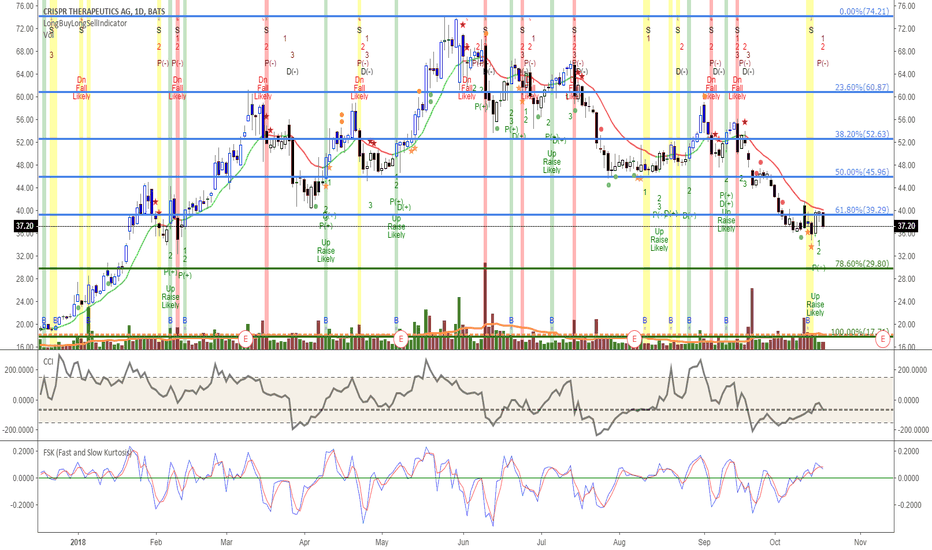
Task: Click the 37.20 current price tag on right axis
Action: 905,226
